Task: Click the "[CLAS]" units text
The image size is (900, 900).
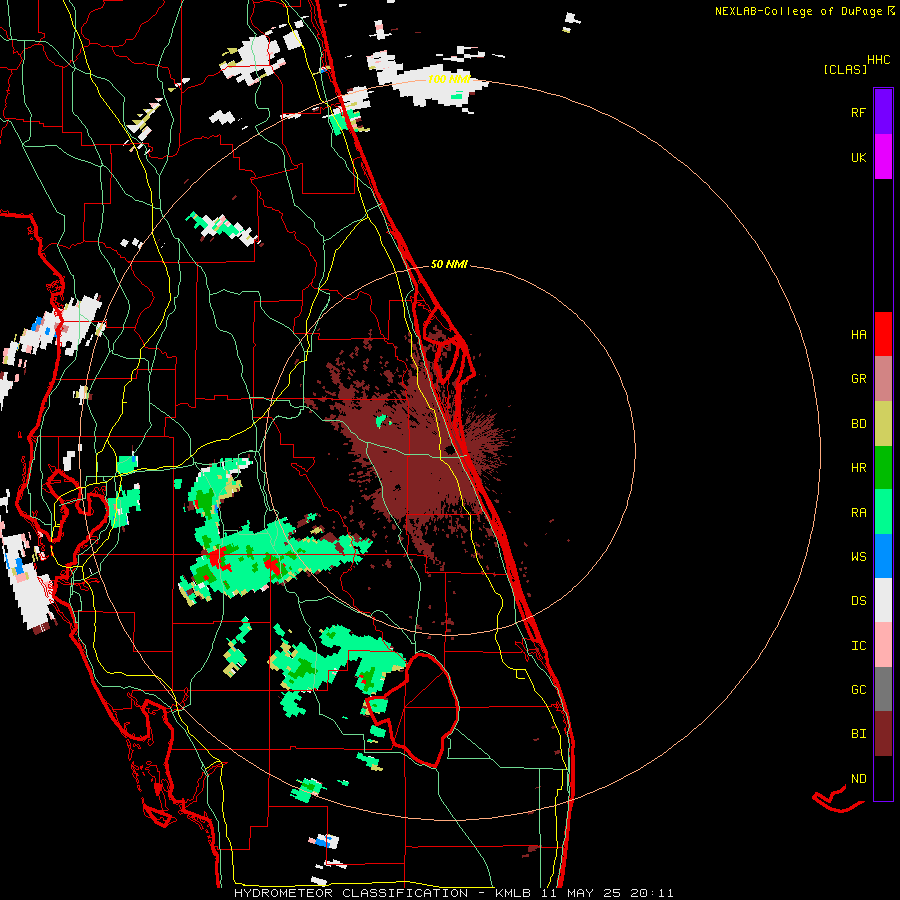Action: point(845,69)
